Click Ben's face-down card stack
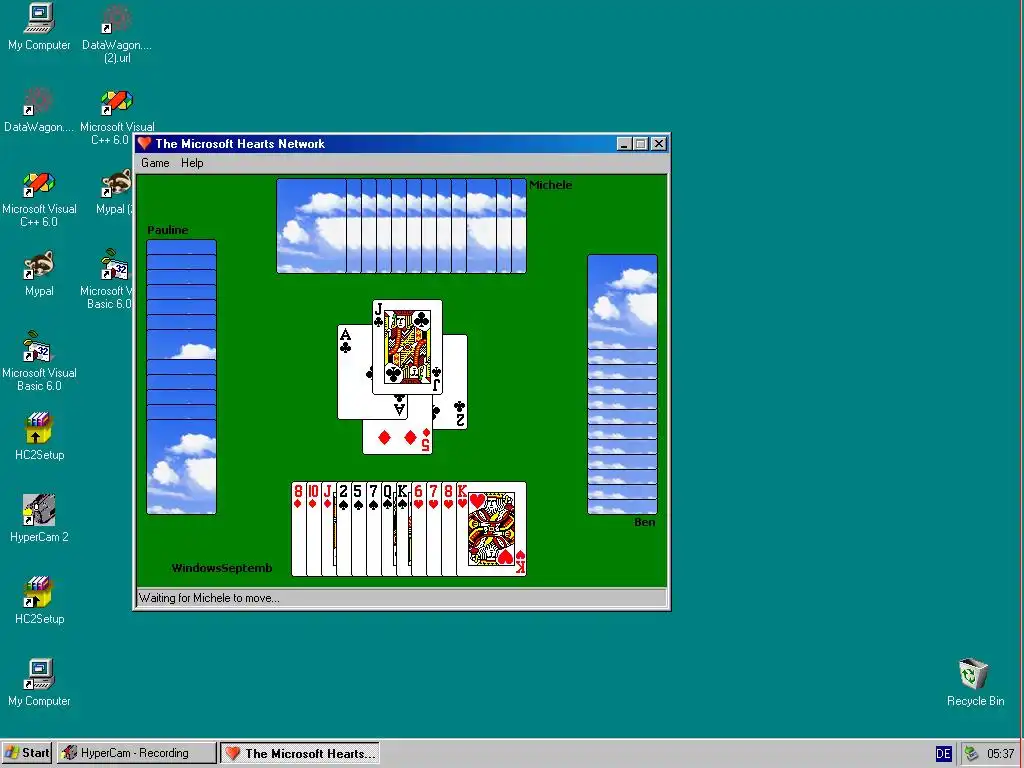Image resolution: width=1024 pixels, height=768 pixels. 622,385
